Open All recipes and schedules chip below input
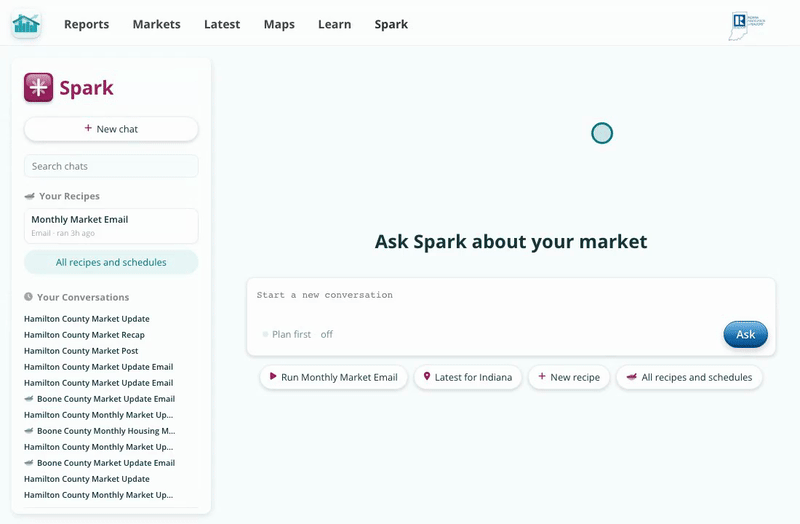The height and width of the screenshot is (524, 800). (x=689, y=378)
